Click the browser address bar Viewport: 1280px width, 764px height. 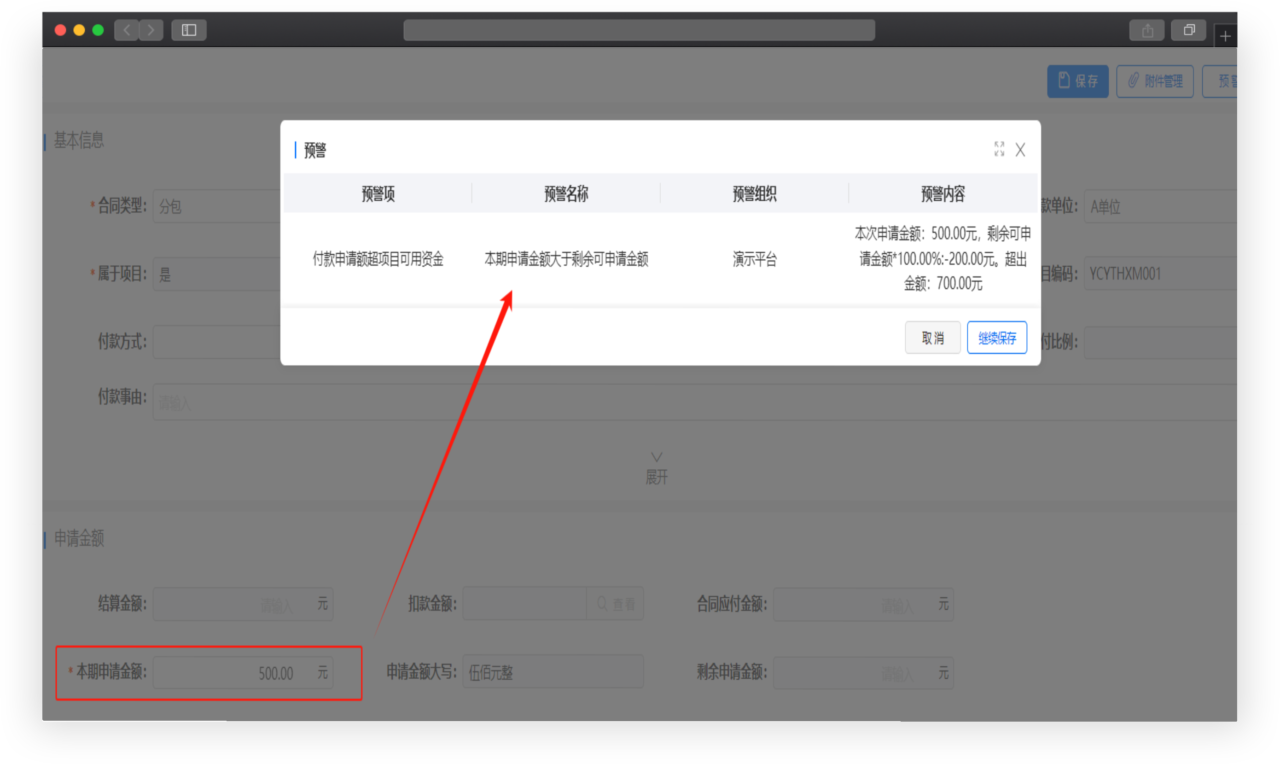click(639, 30)
